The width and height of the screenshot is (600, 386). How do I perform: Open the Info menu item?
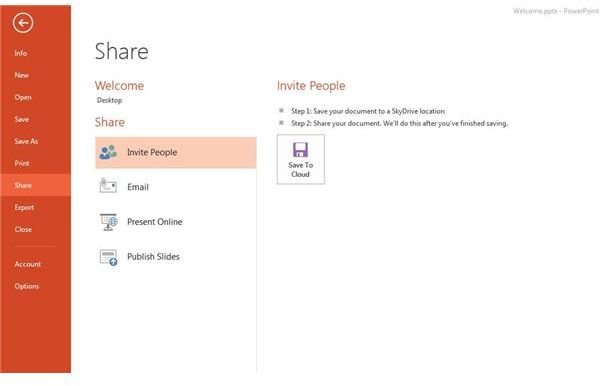[21, 53]
